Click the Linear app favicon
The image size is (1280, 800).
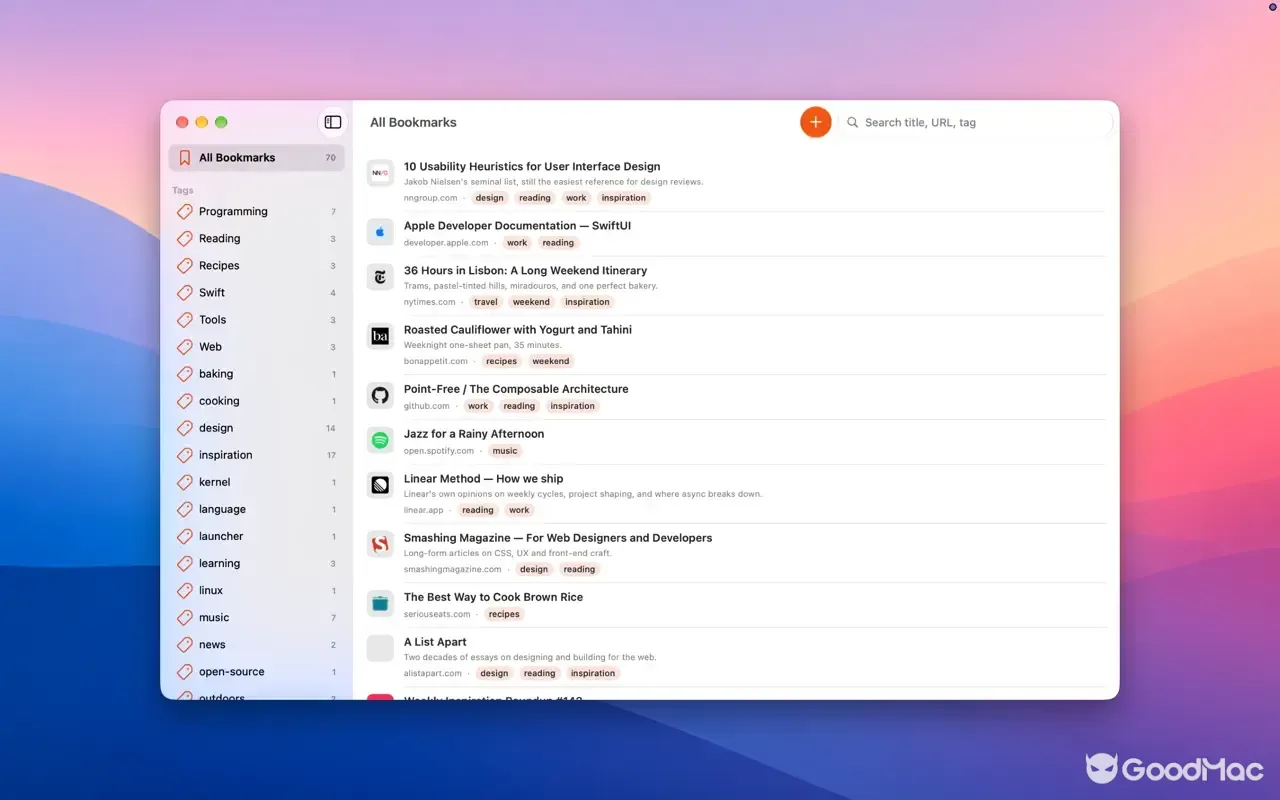coord(380,485)
